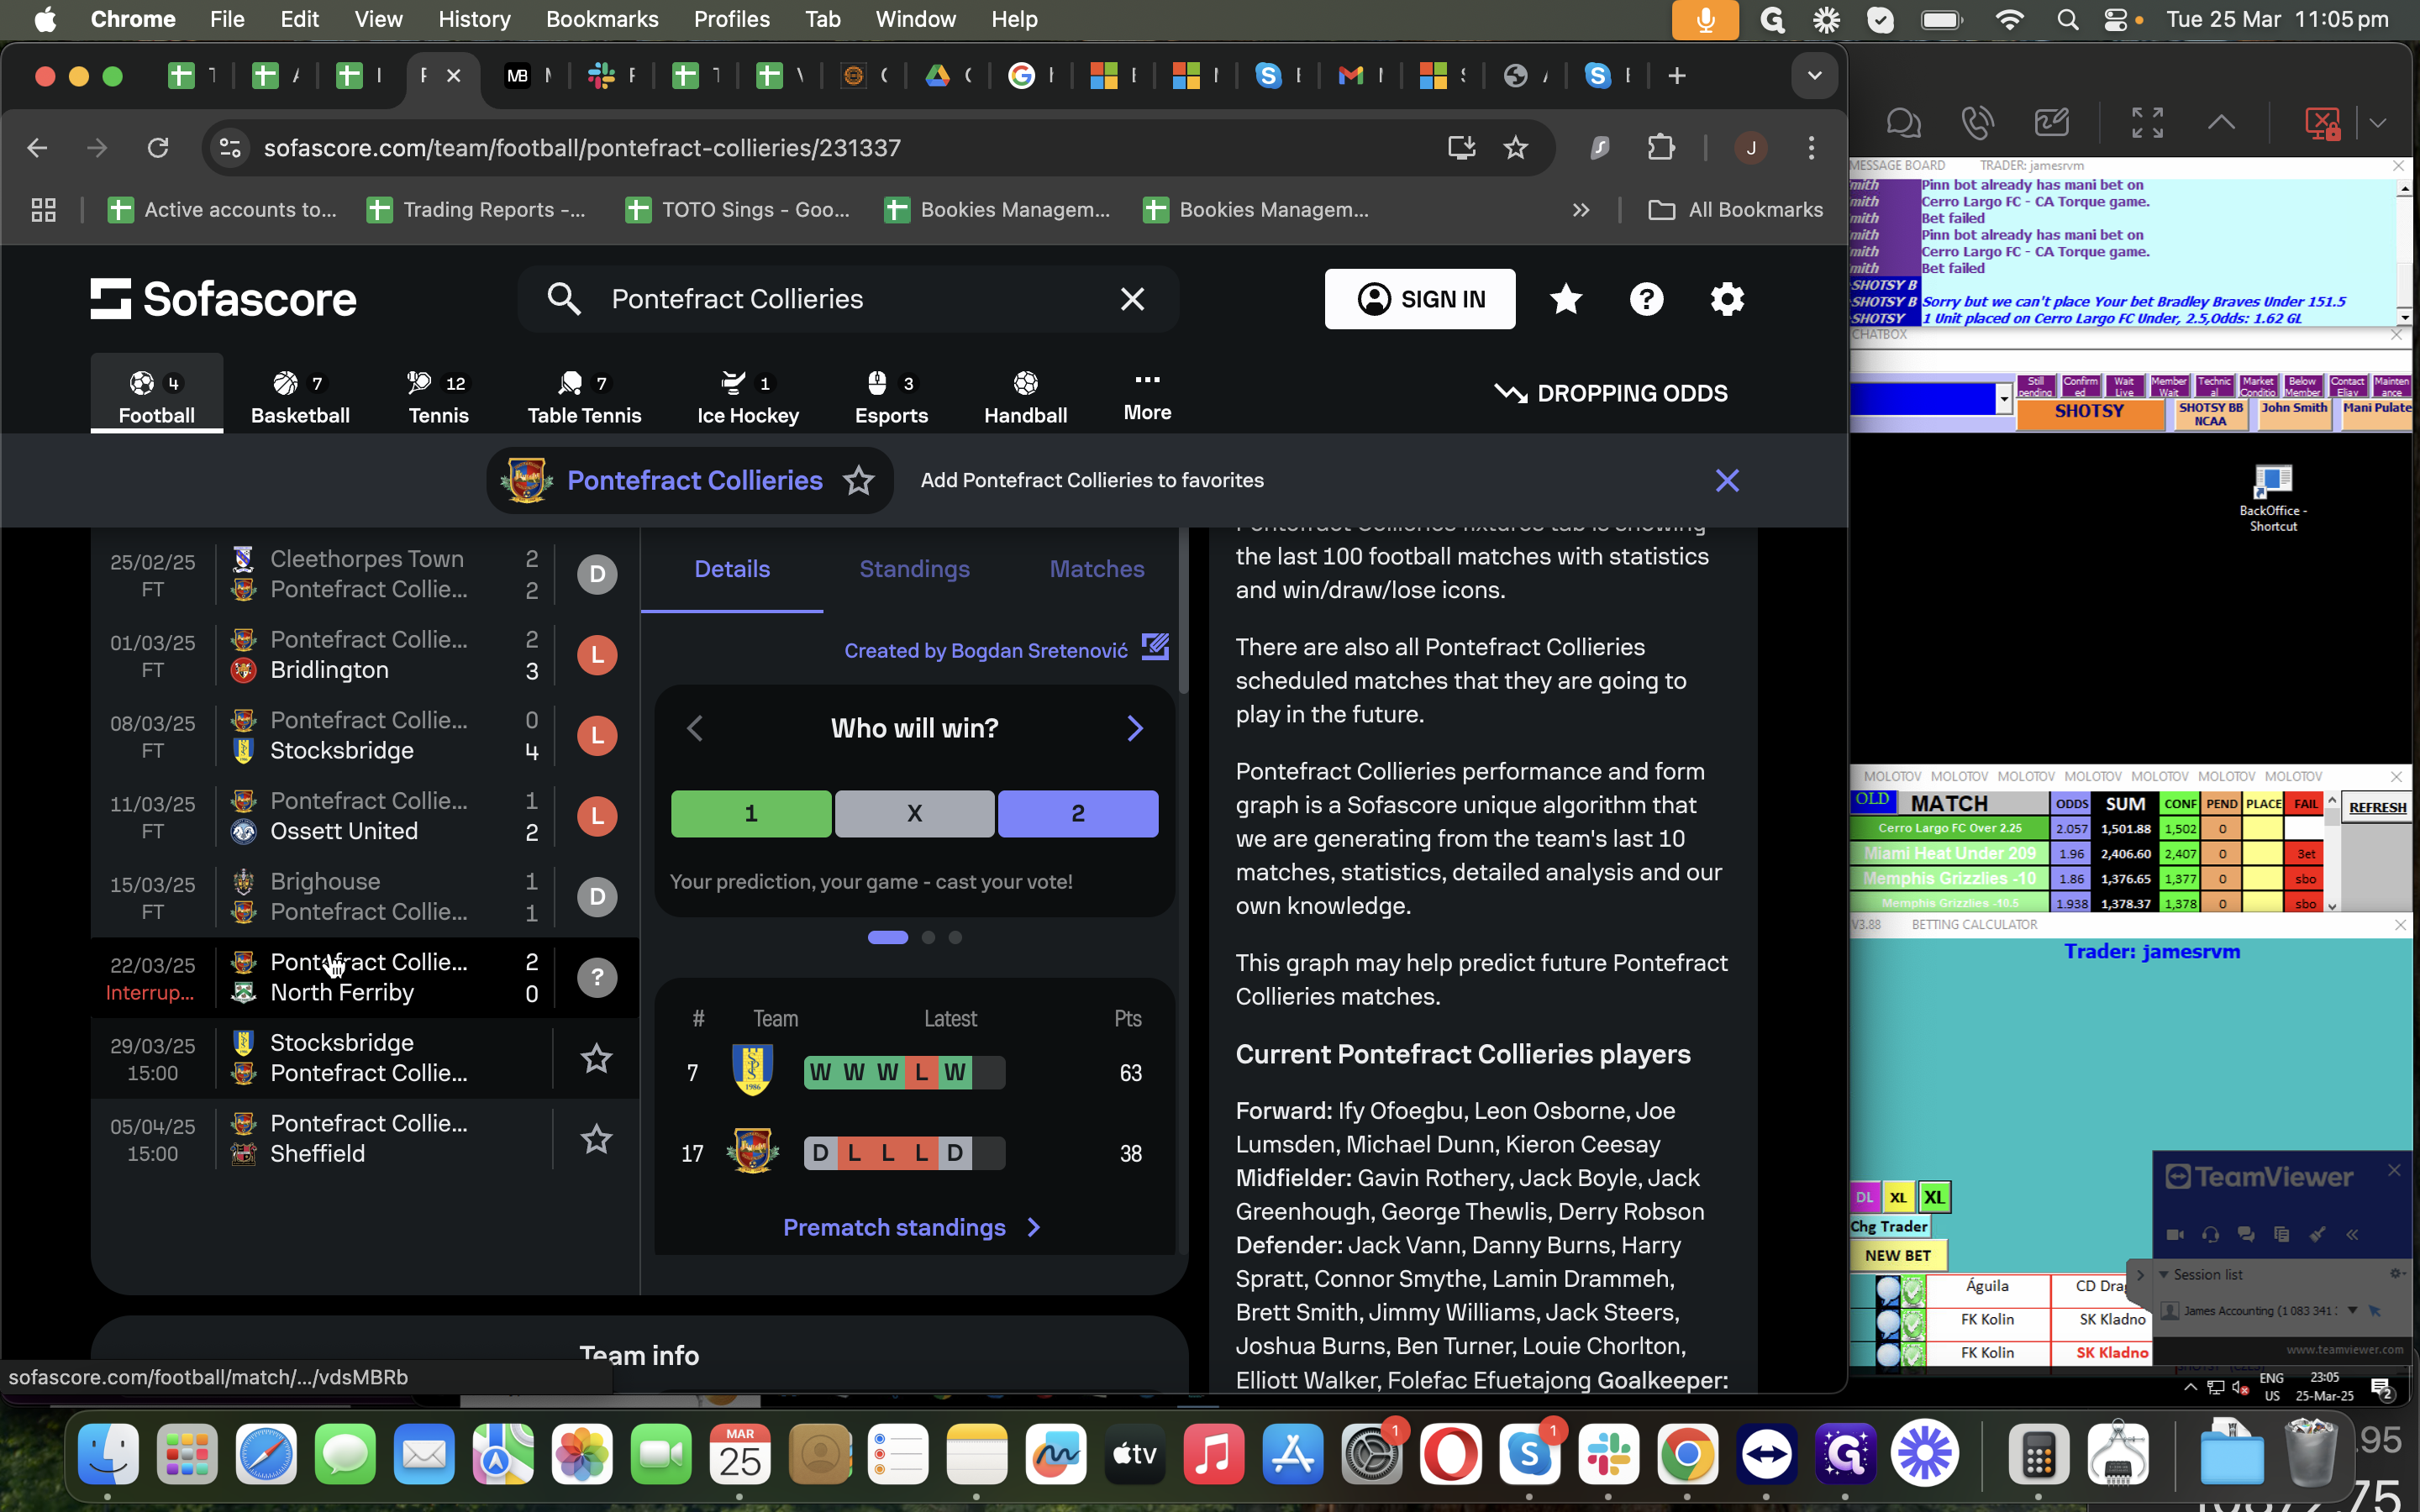Click the Pontefract Collieries team crest icon
Screen dimensions: 2420x1512
526,480
